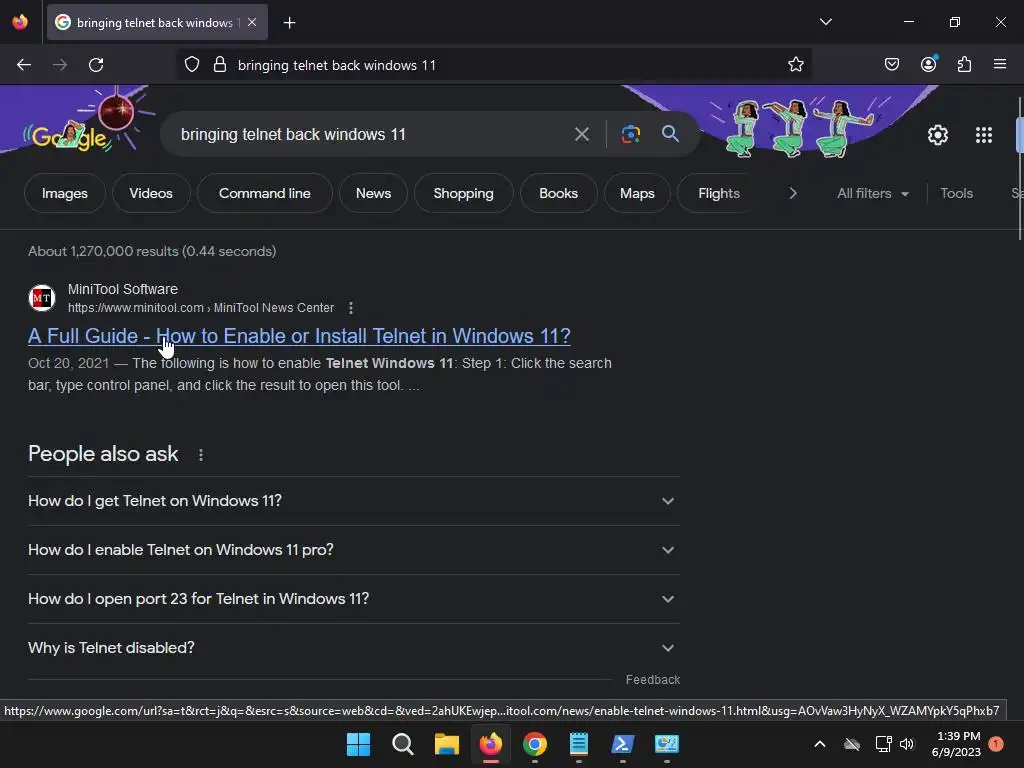Switch to the Books filter

tap(558, 193)
